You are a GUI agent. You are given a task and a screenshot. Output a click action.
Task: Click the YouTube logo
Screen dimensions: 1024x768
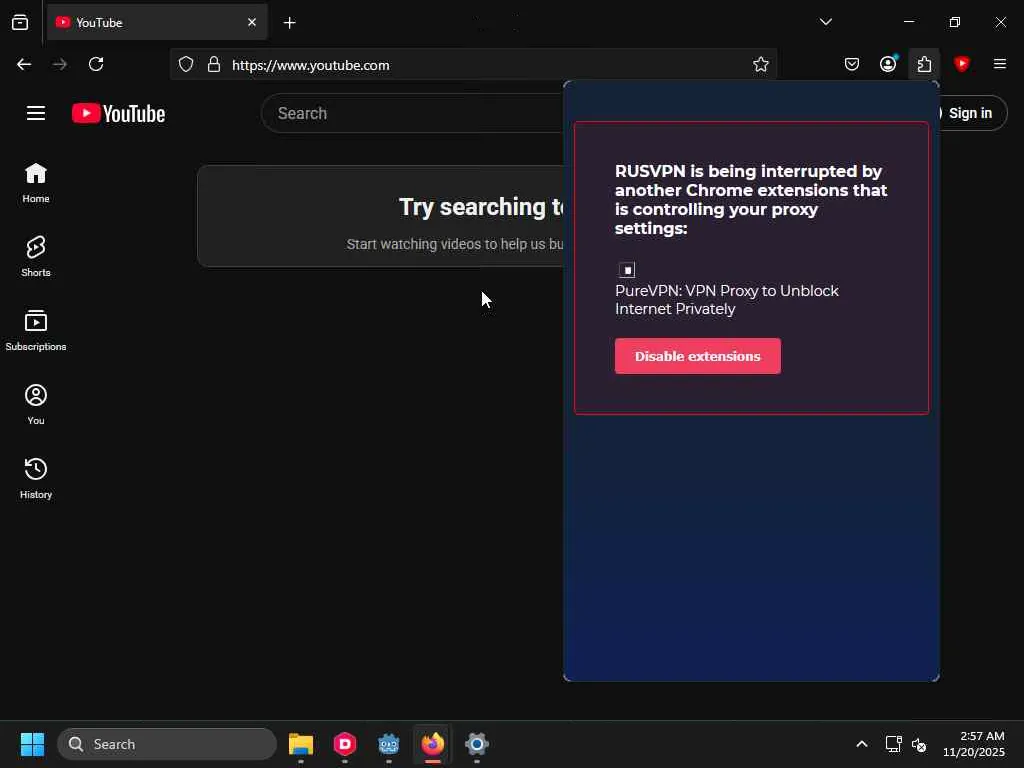[x=118, y=114]
